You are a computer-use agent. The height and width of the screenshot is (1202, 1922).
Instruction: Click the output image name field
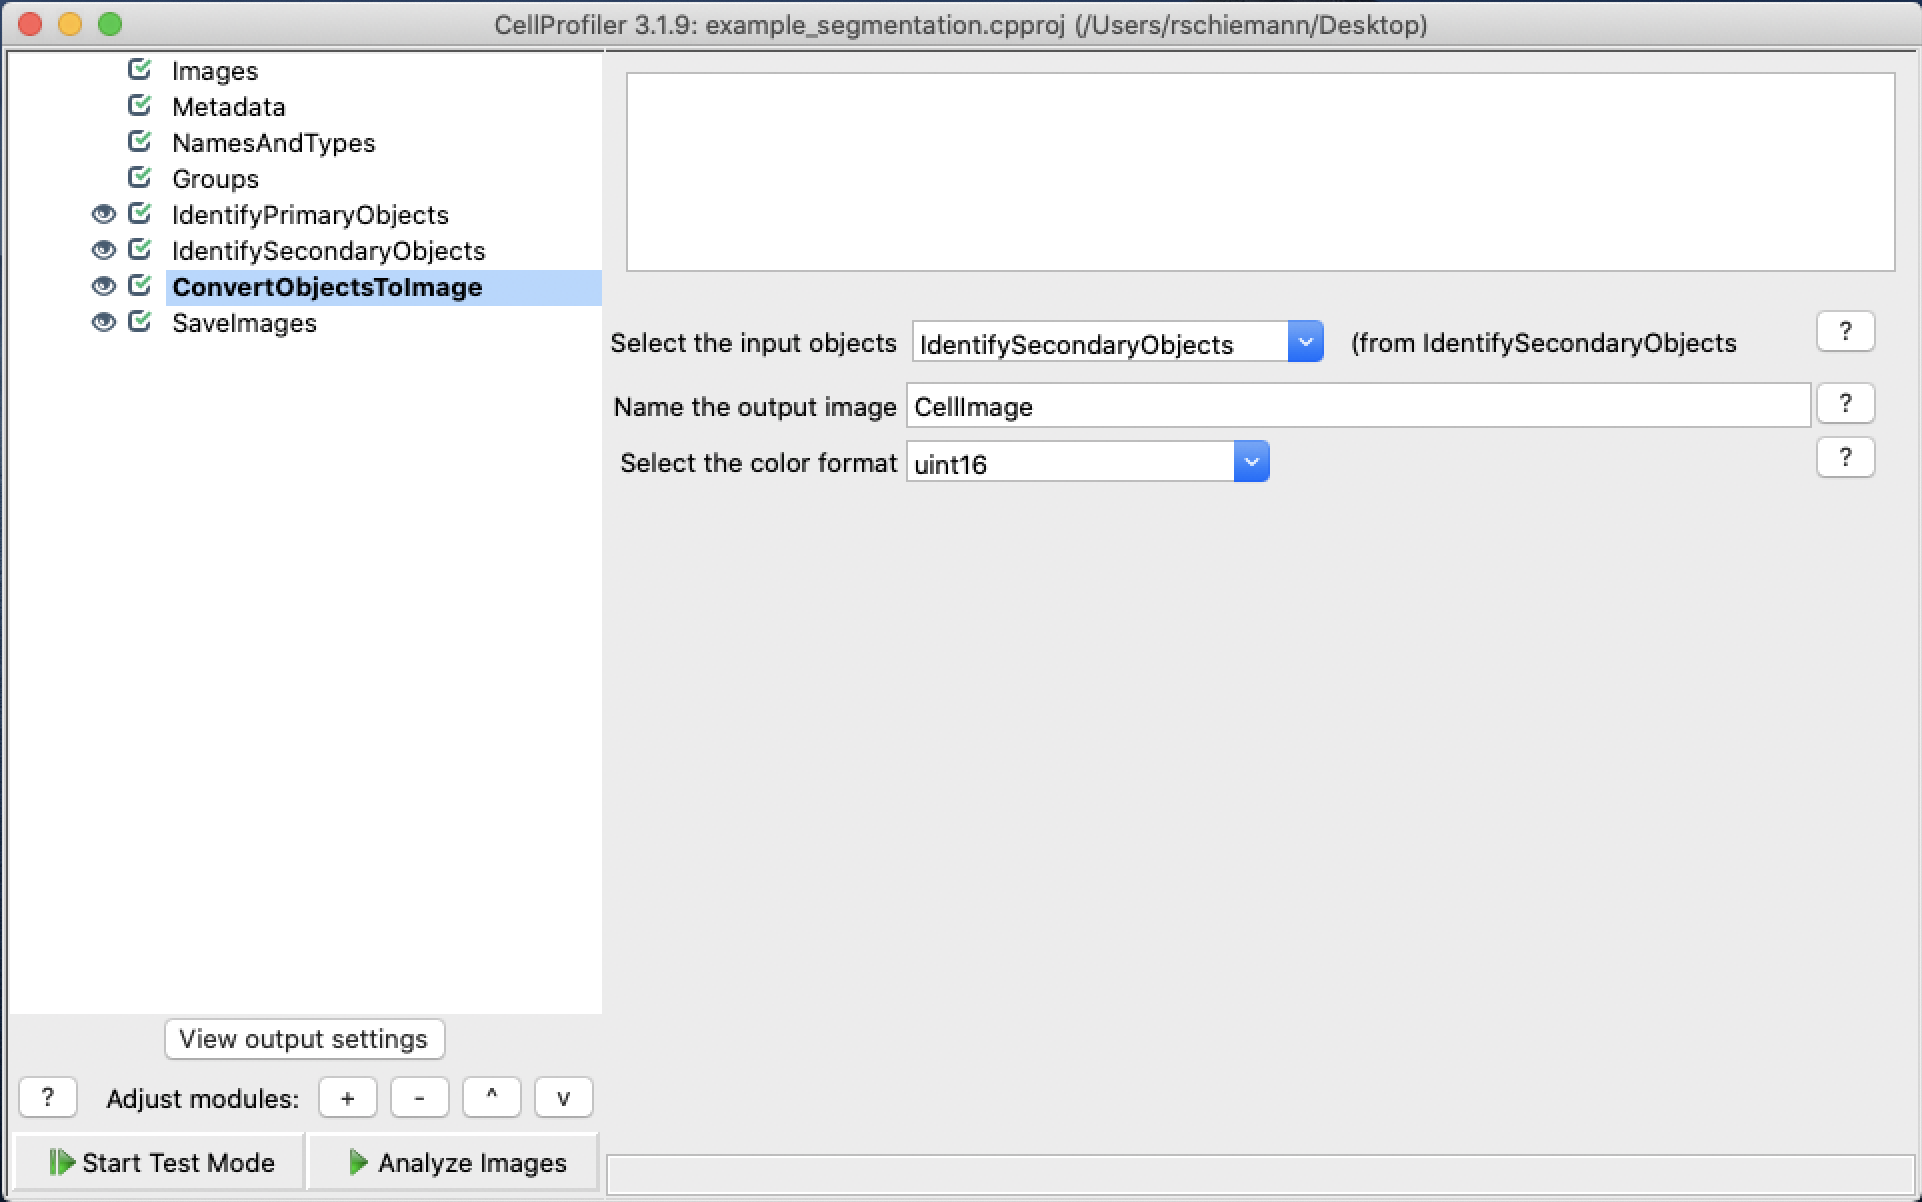(1358, 406)
